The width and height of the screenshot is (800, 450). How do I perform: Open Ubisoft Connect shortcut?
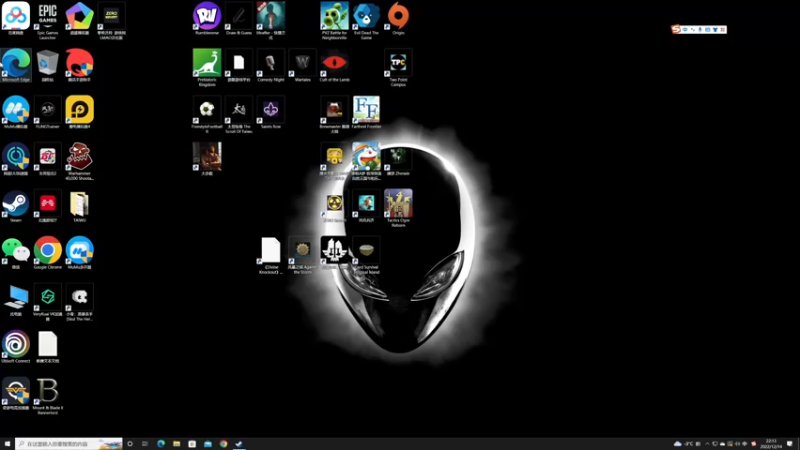[16, 347]
